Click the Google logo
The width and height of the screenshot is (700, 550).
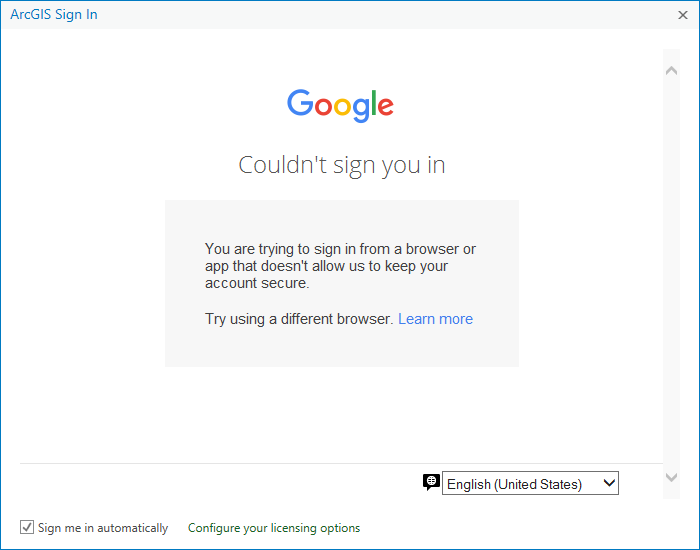340,105
